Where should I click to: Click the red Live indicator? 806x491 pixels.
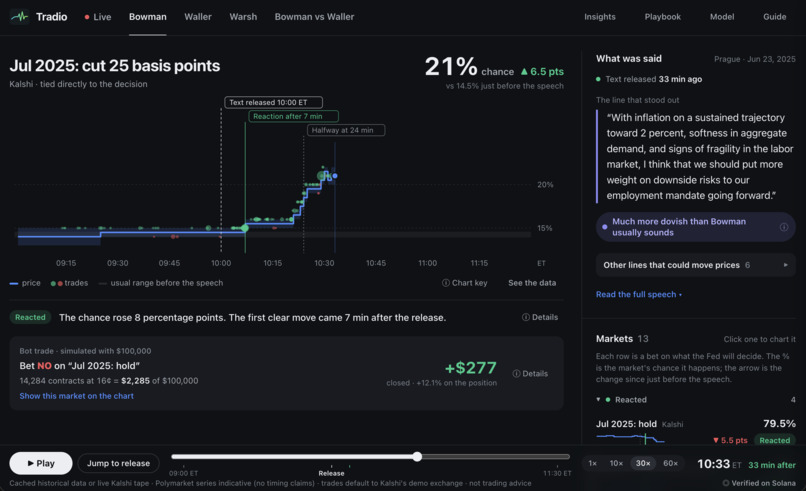[98, 17]
